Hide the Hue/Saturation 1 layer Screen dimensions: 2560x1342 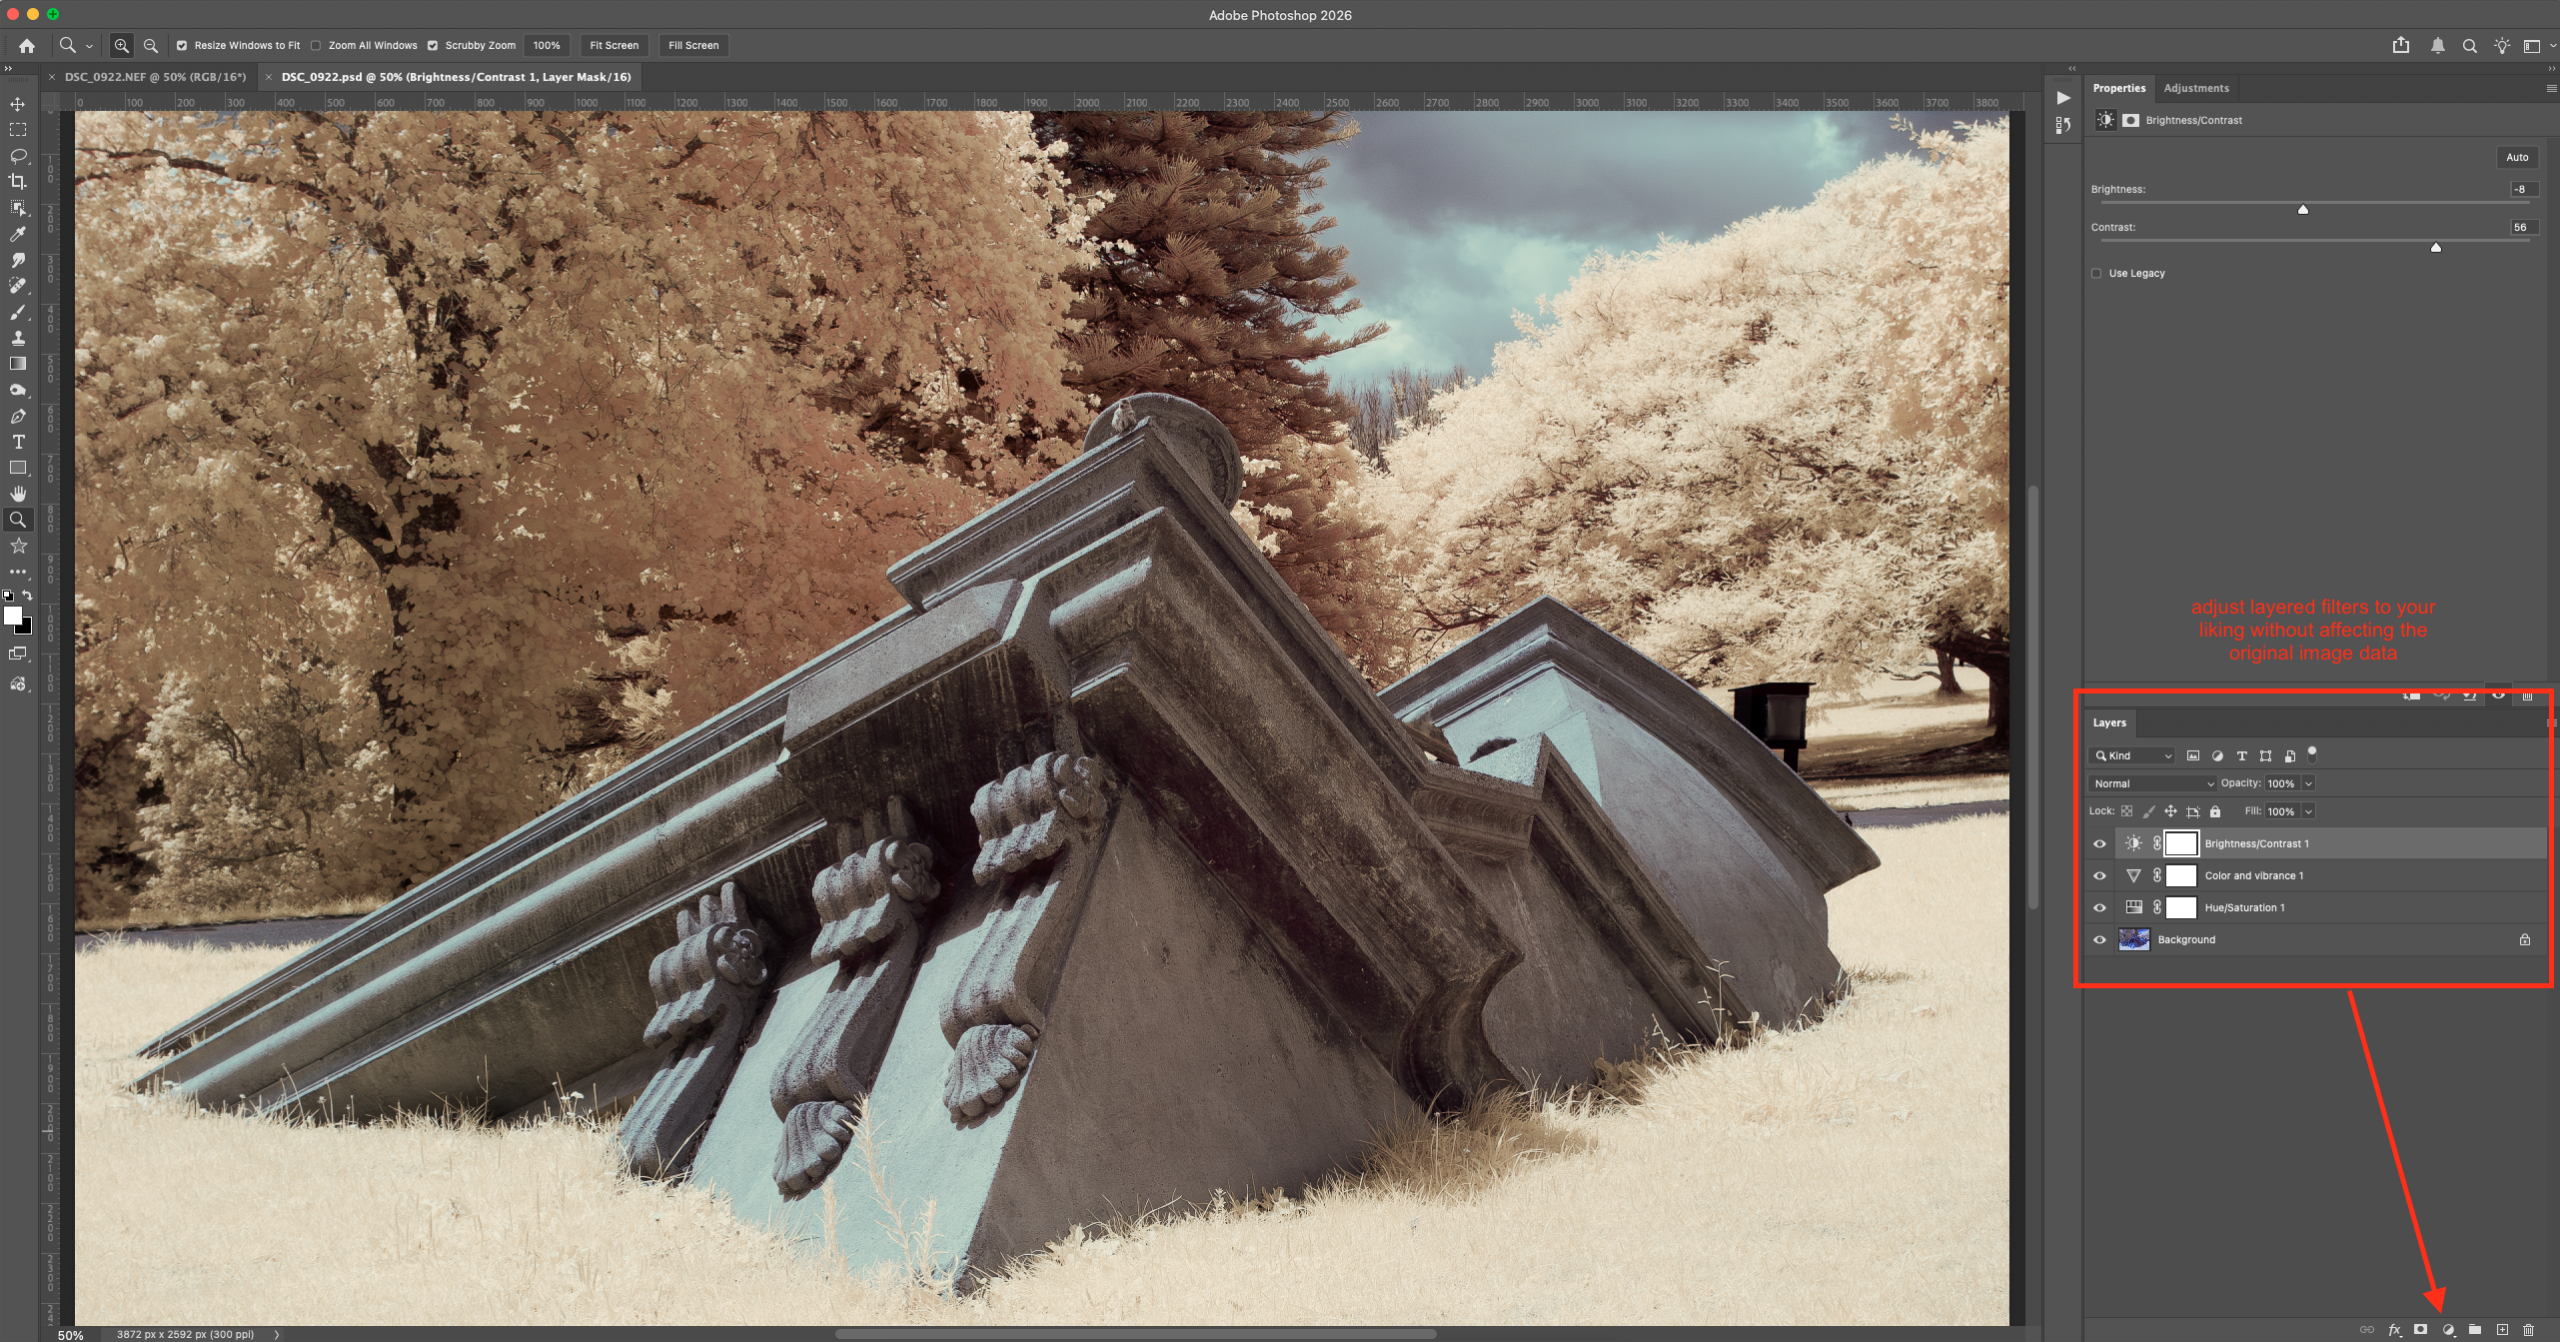click(x=2099, y=908)
